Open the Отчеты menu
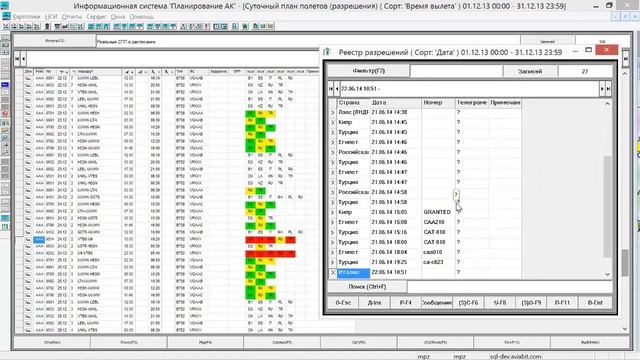This screenshot has width=640, height=360. 72,17
